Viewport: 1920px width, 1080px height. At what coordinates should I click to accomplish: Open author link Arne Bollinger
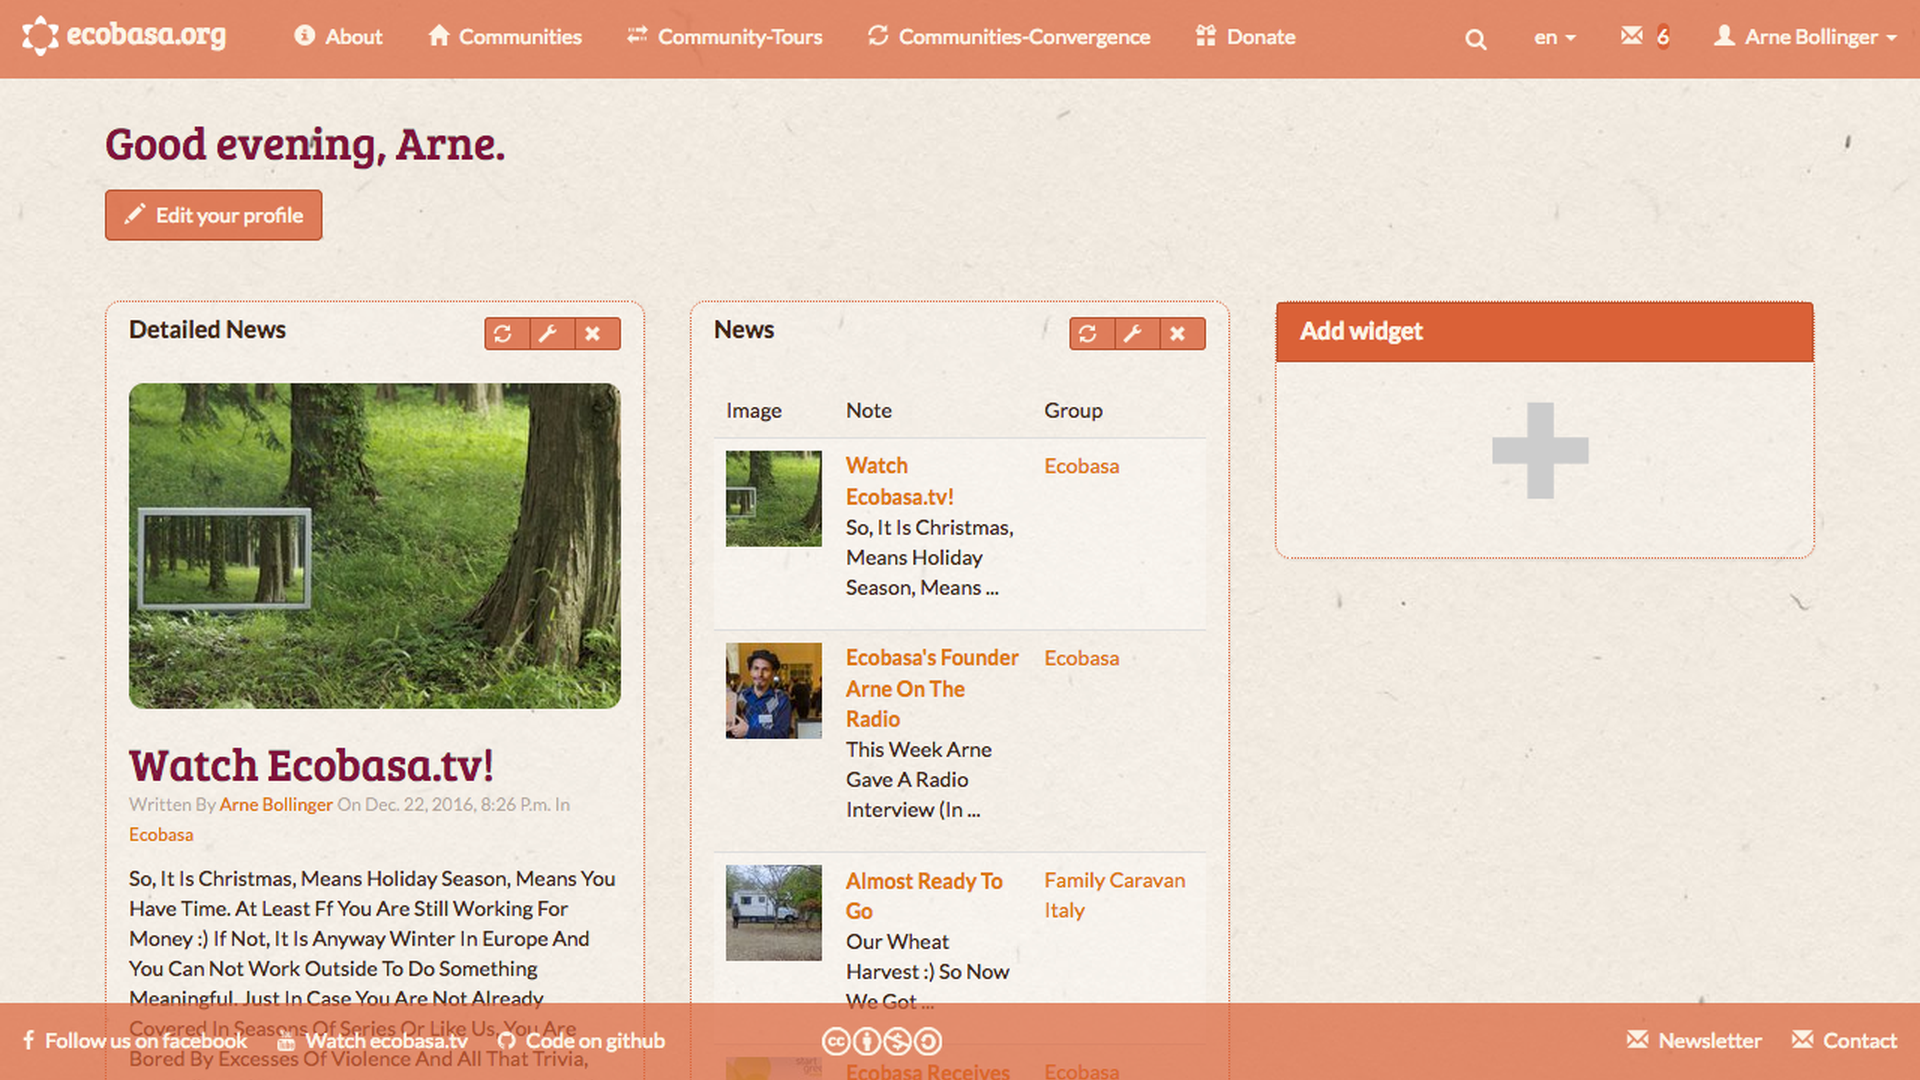pyautogui.click(x=276, y=805)
